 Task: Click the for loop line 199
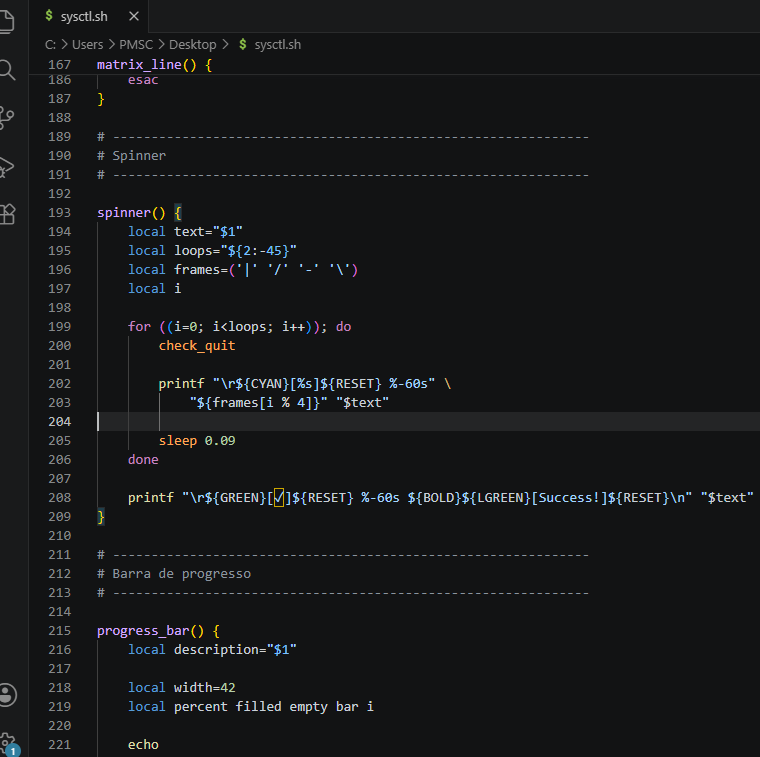tap(239, 327)
